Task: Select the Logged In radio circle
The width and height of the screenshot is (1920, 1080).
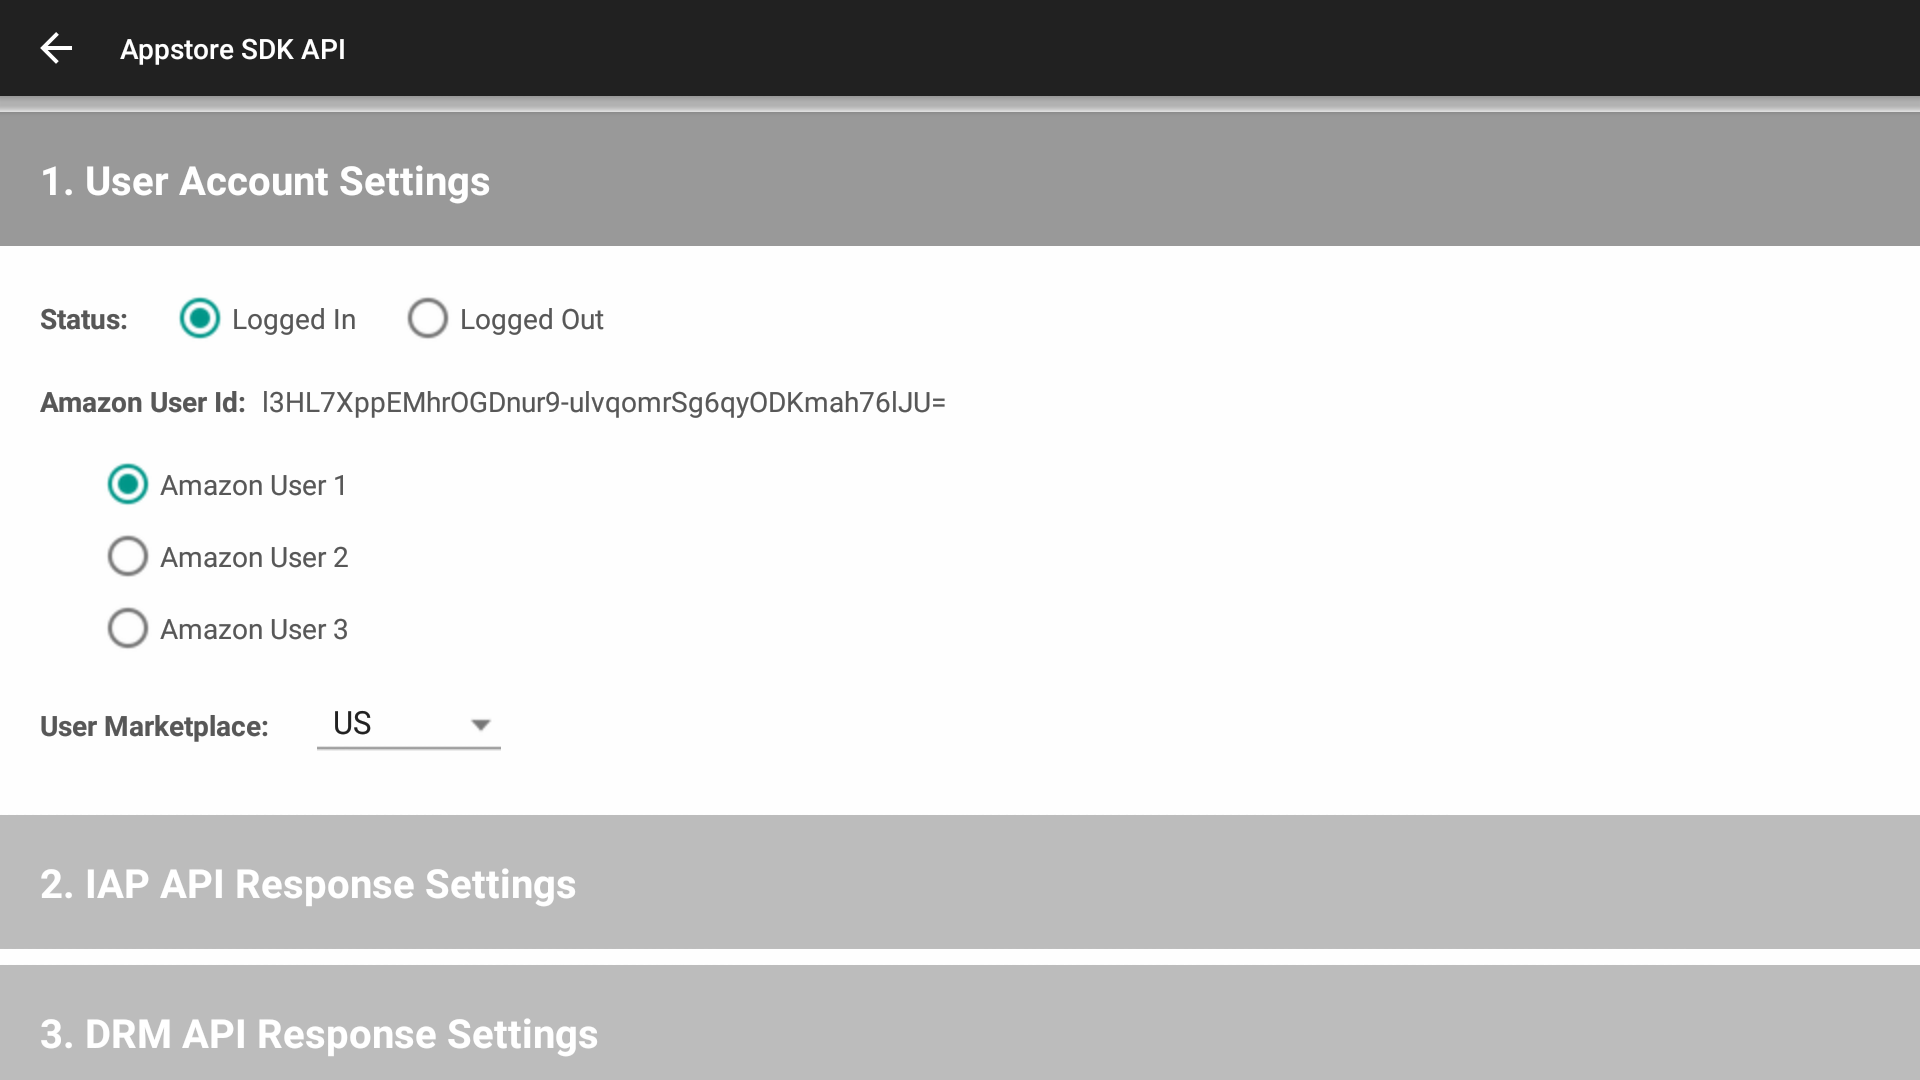Action: pyautogui.click(x=199, y=319)
